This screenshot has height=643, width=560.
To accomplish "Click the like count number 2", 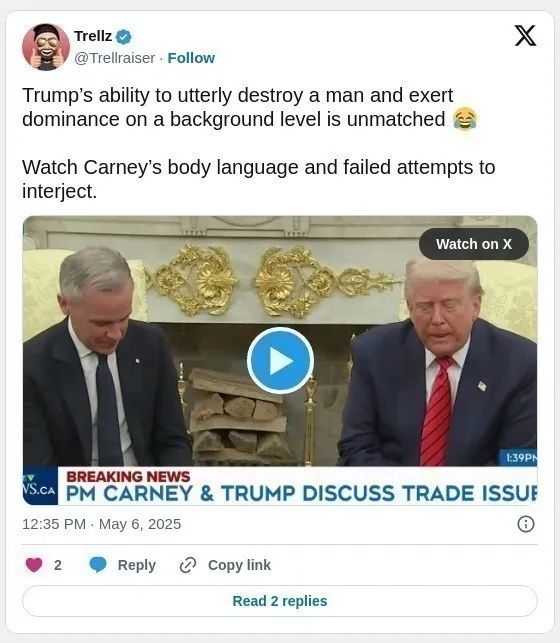I will [58, 565].
